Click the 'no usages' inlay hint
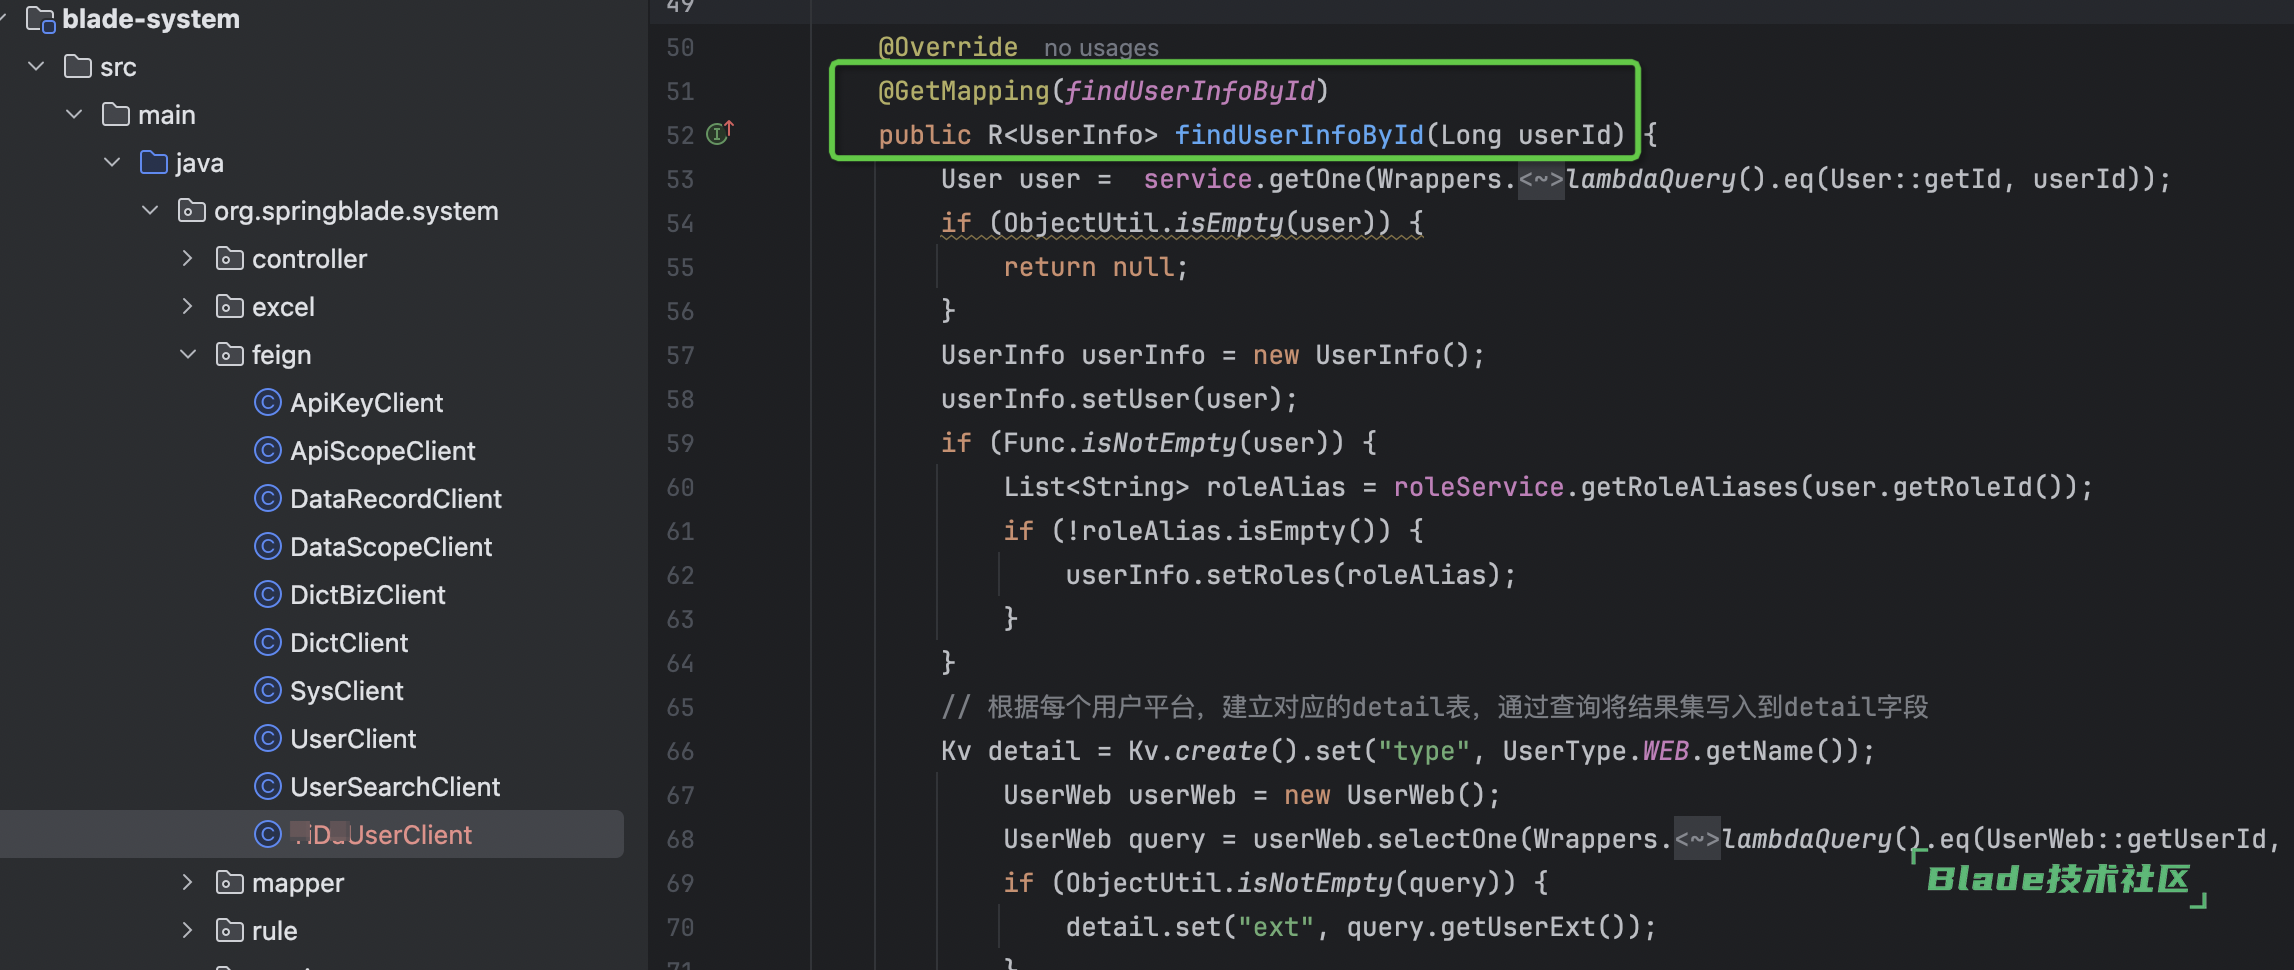2294x970 pixels. click(1100, 48)
